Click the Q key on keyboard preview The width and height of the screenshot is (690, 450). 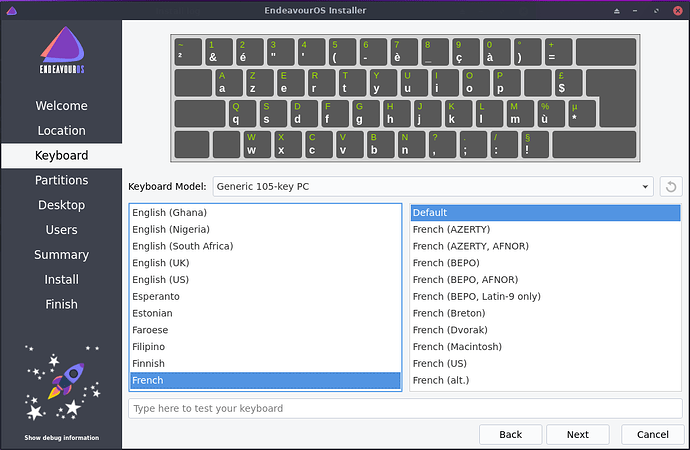coord(242,113)
